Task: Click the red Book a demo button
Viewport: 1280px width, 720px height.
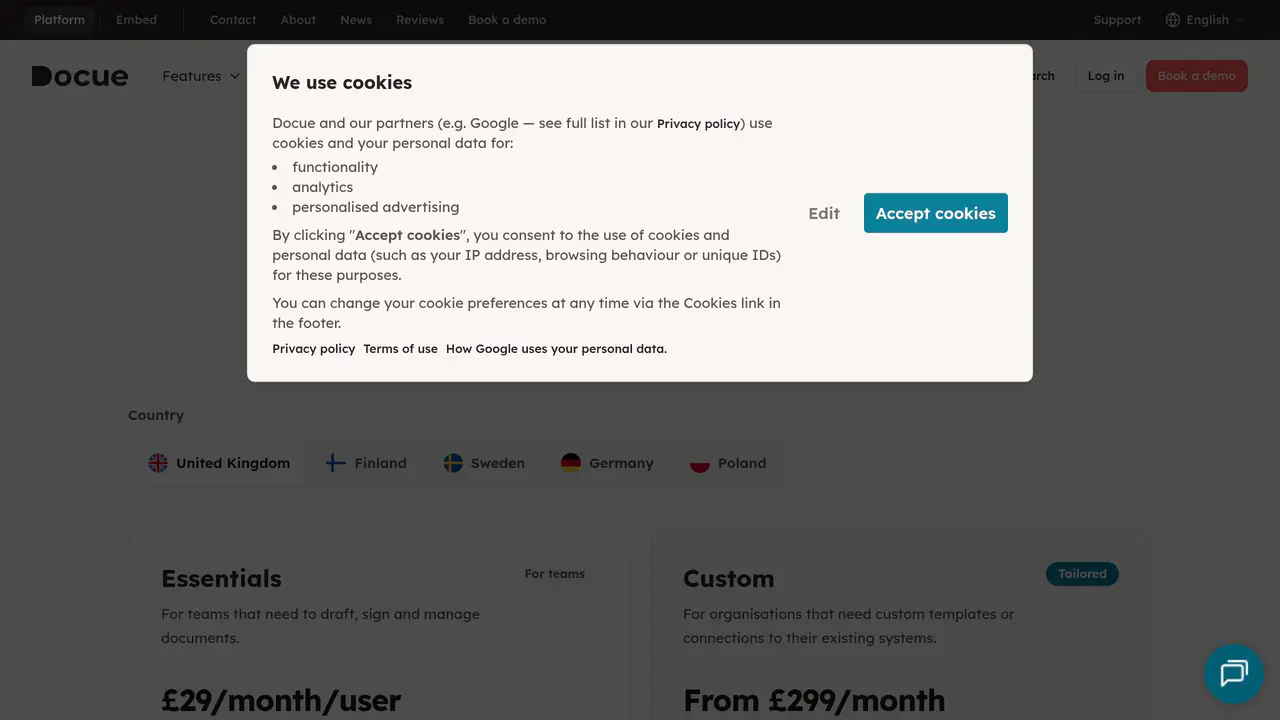Action: (1197, 76)
